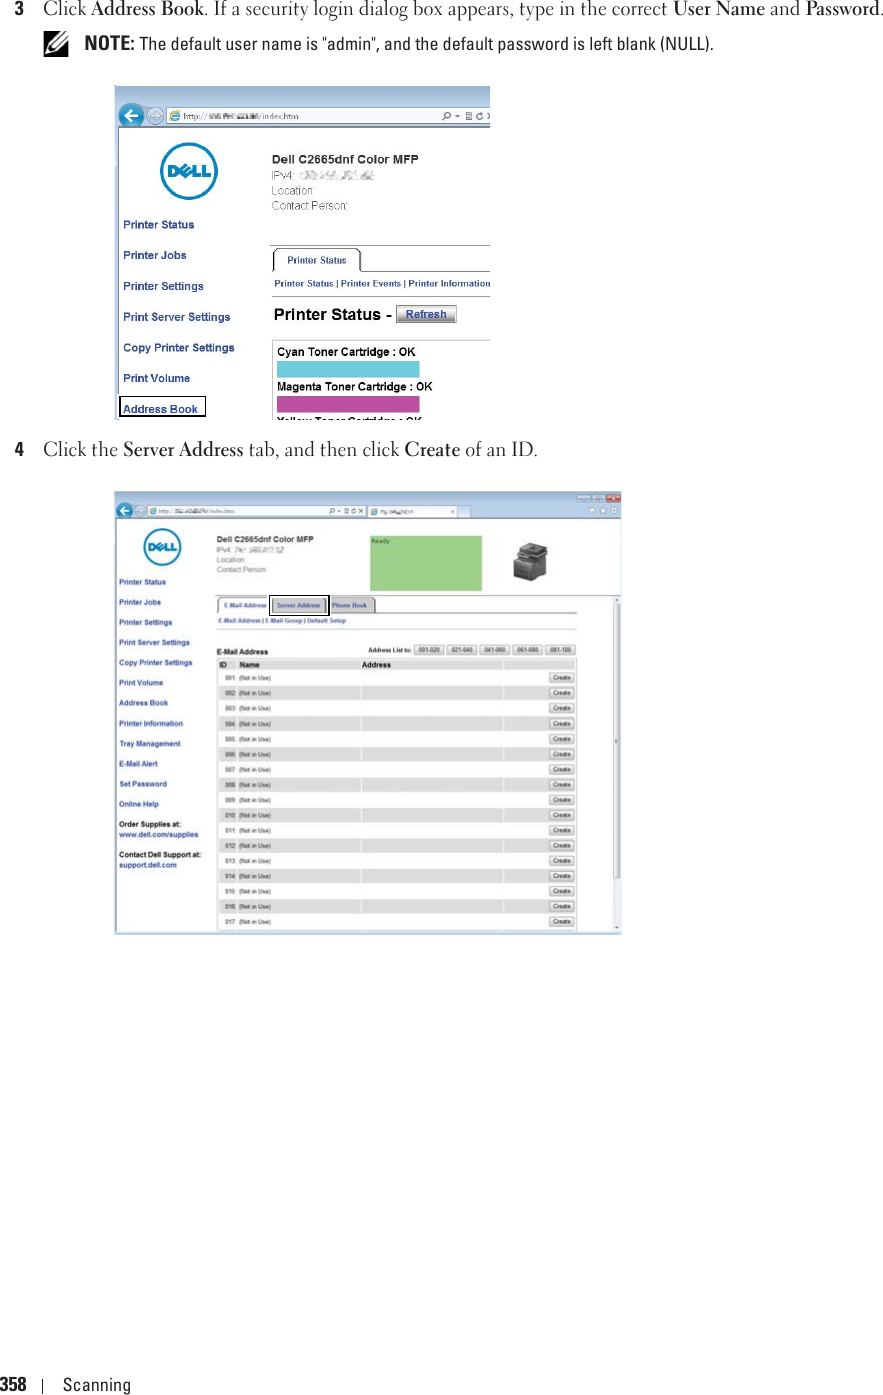Click the Default Setup sub-link
Viewport: 883px width, 1395px height.
(x=327, y=621)
